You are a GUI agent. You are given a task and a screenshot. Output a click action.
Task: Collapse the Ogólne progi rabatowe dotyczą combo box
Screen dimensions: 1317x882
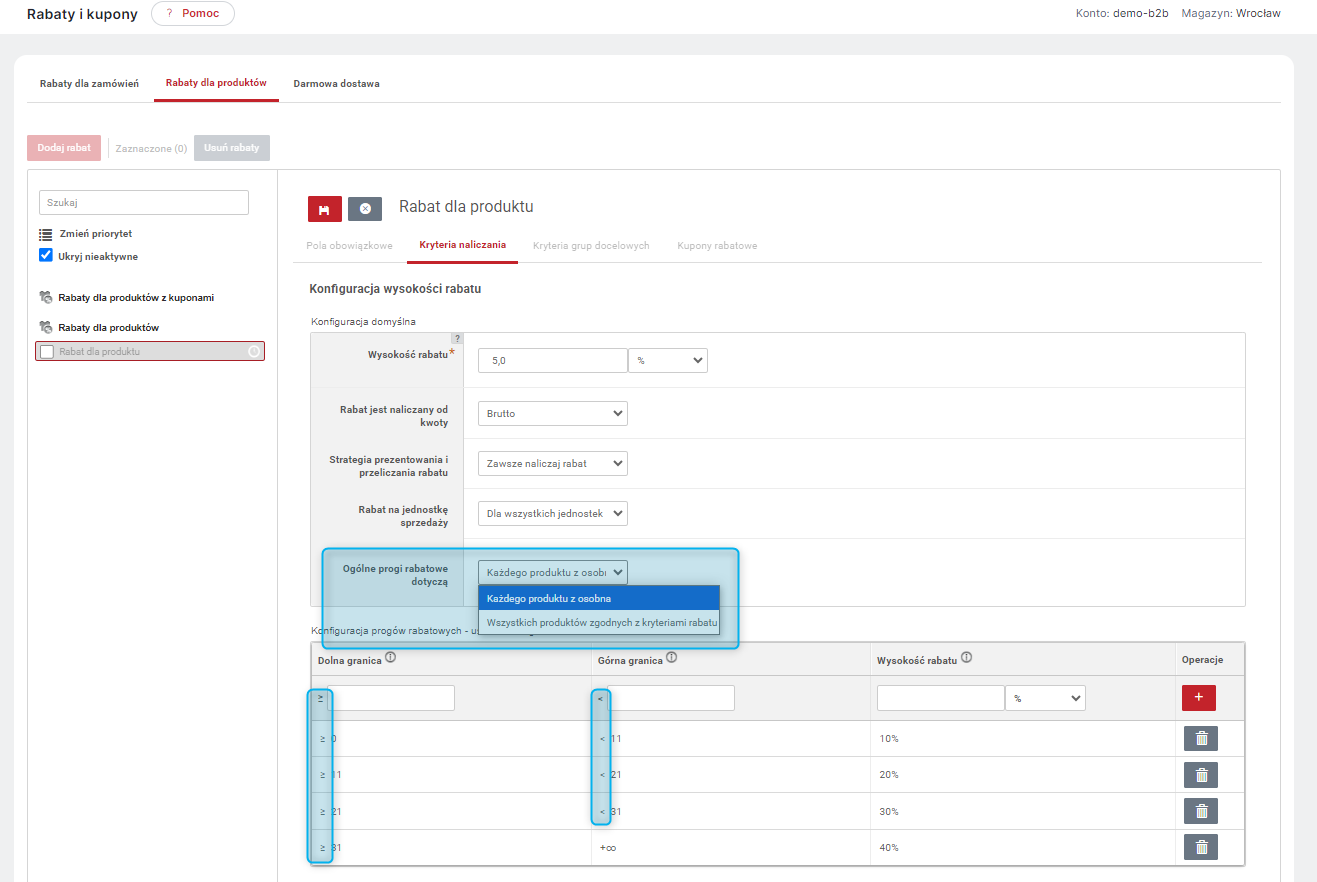pyautogui.click(x=553, y=572)
